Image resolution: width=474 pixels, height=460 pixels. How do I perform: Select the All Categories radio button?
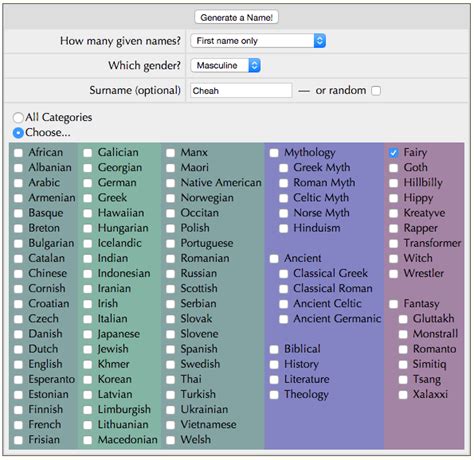click(18, 117)
